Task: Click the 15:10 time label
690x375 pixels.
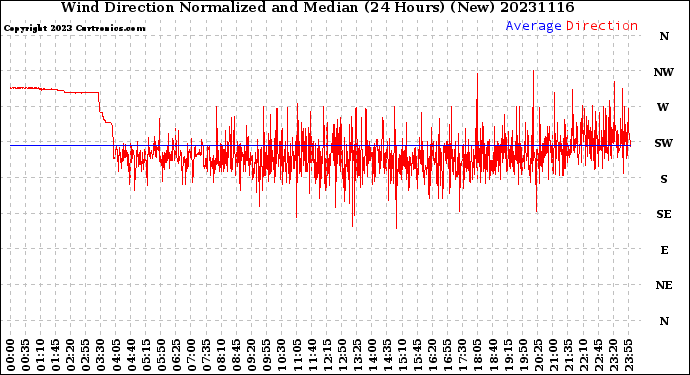Action: coord(402,355)
